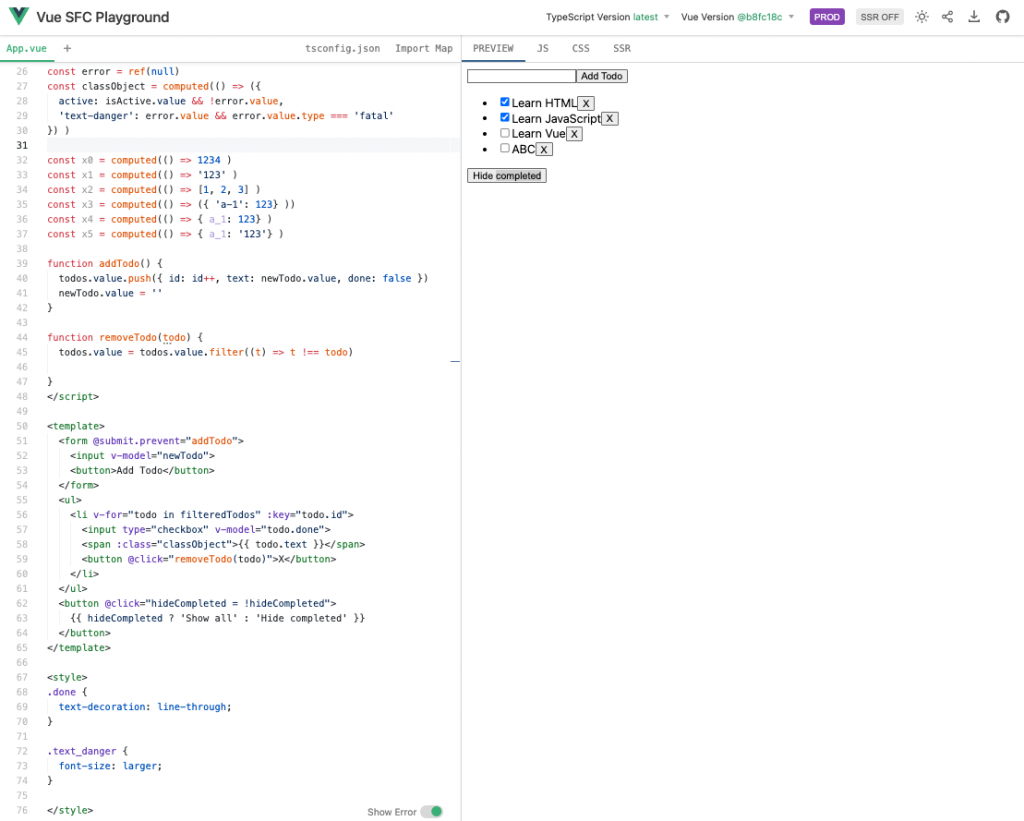Click the Learn Vue todo text

538,133
